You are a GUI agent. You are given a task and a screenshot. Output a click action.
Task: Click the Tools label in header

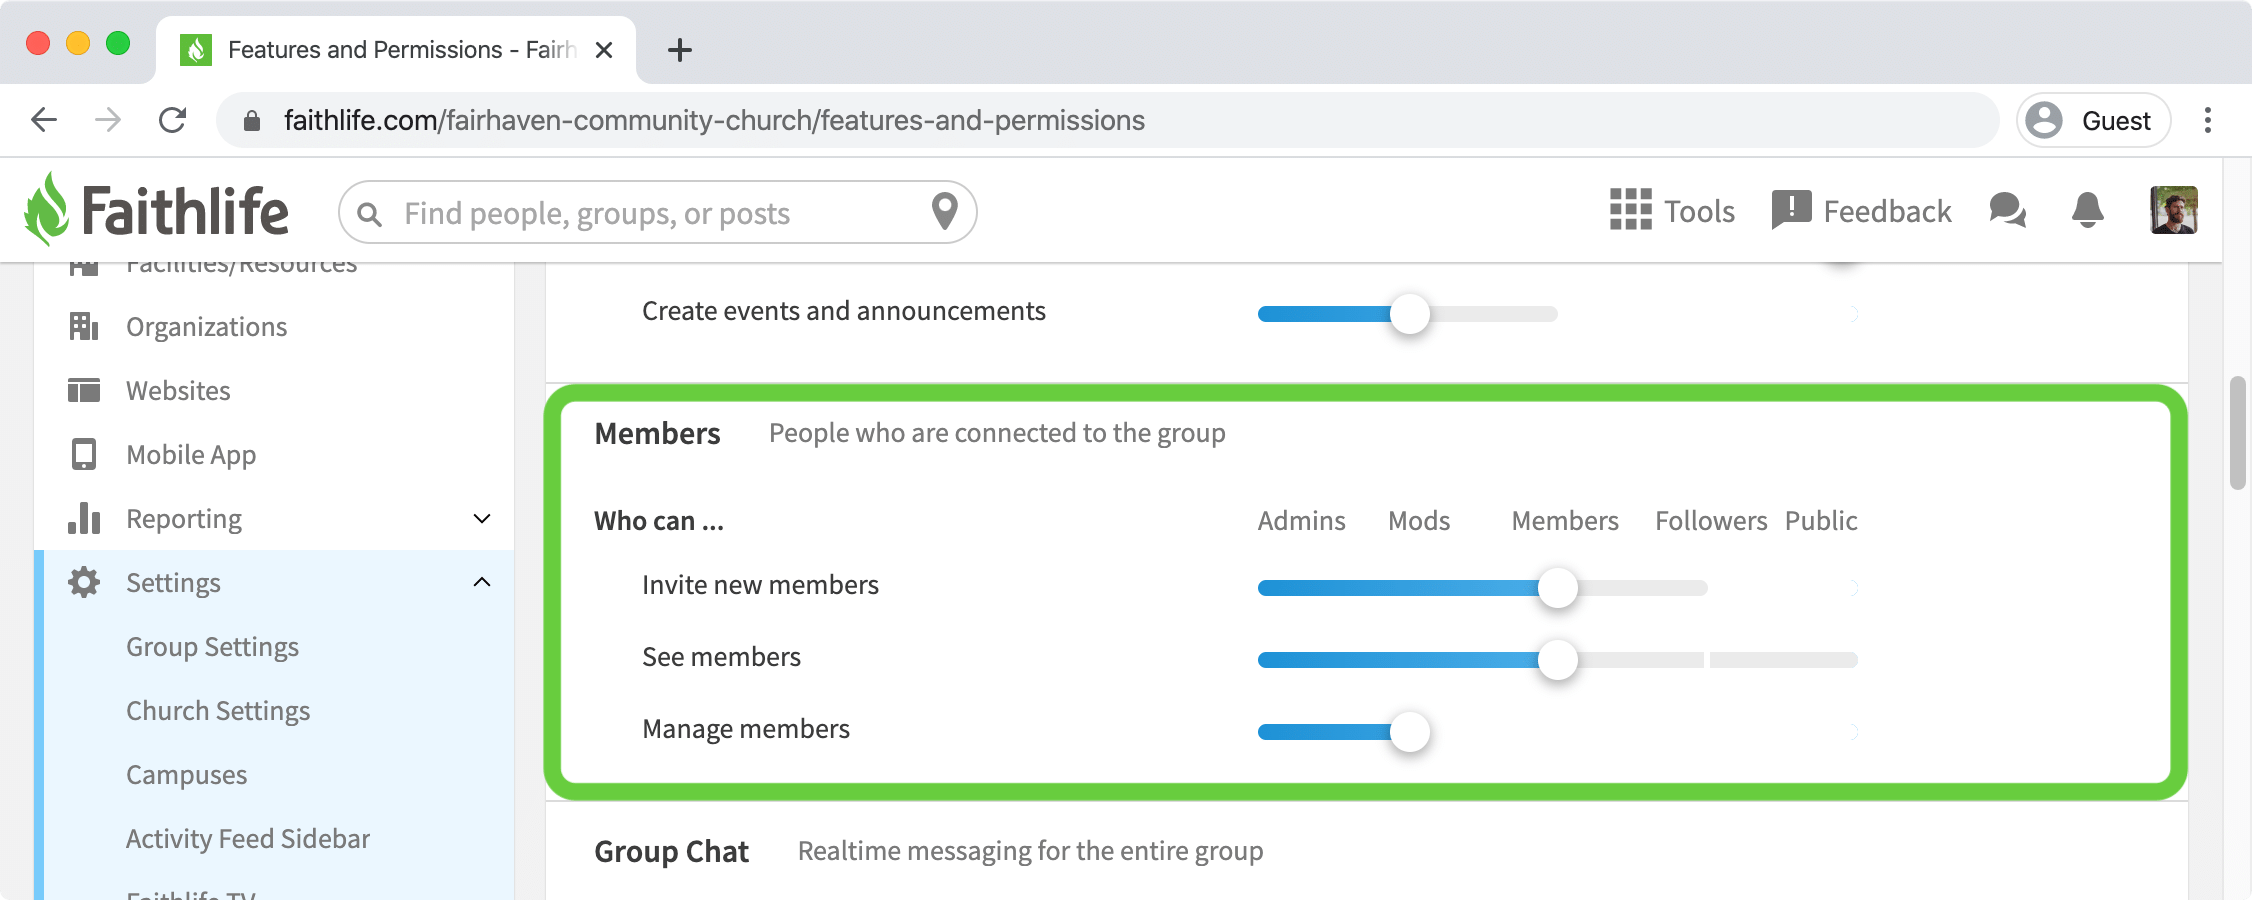(x=1699, y=211)
